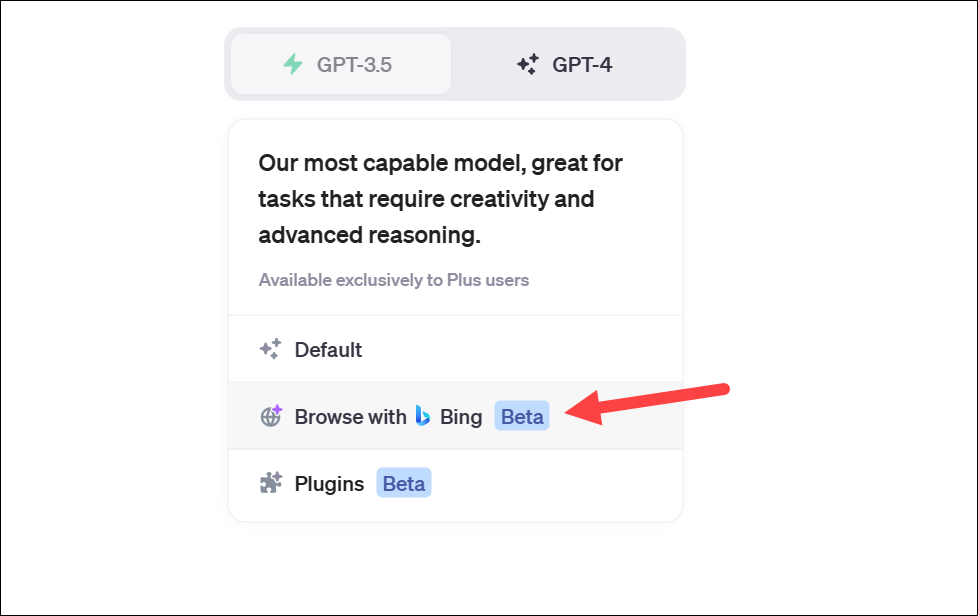Click the sparkles icon beside Default
This screenshot has height=616, width=978.
click(271, 349)
